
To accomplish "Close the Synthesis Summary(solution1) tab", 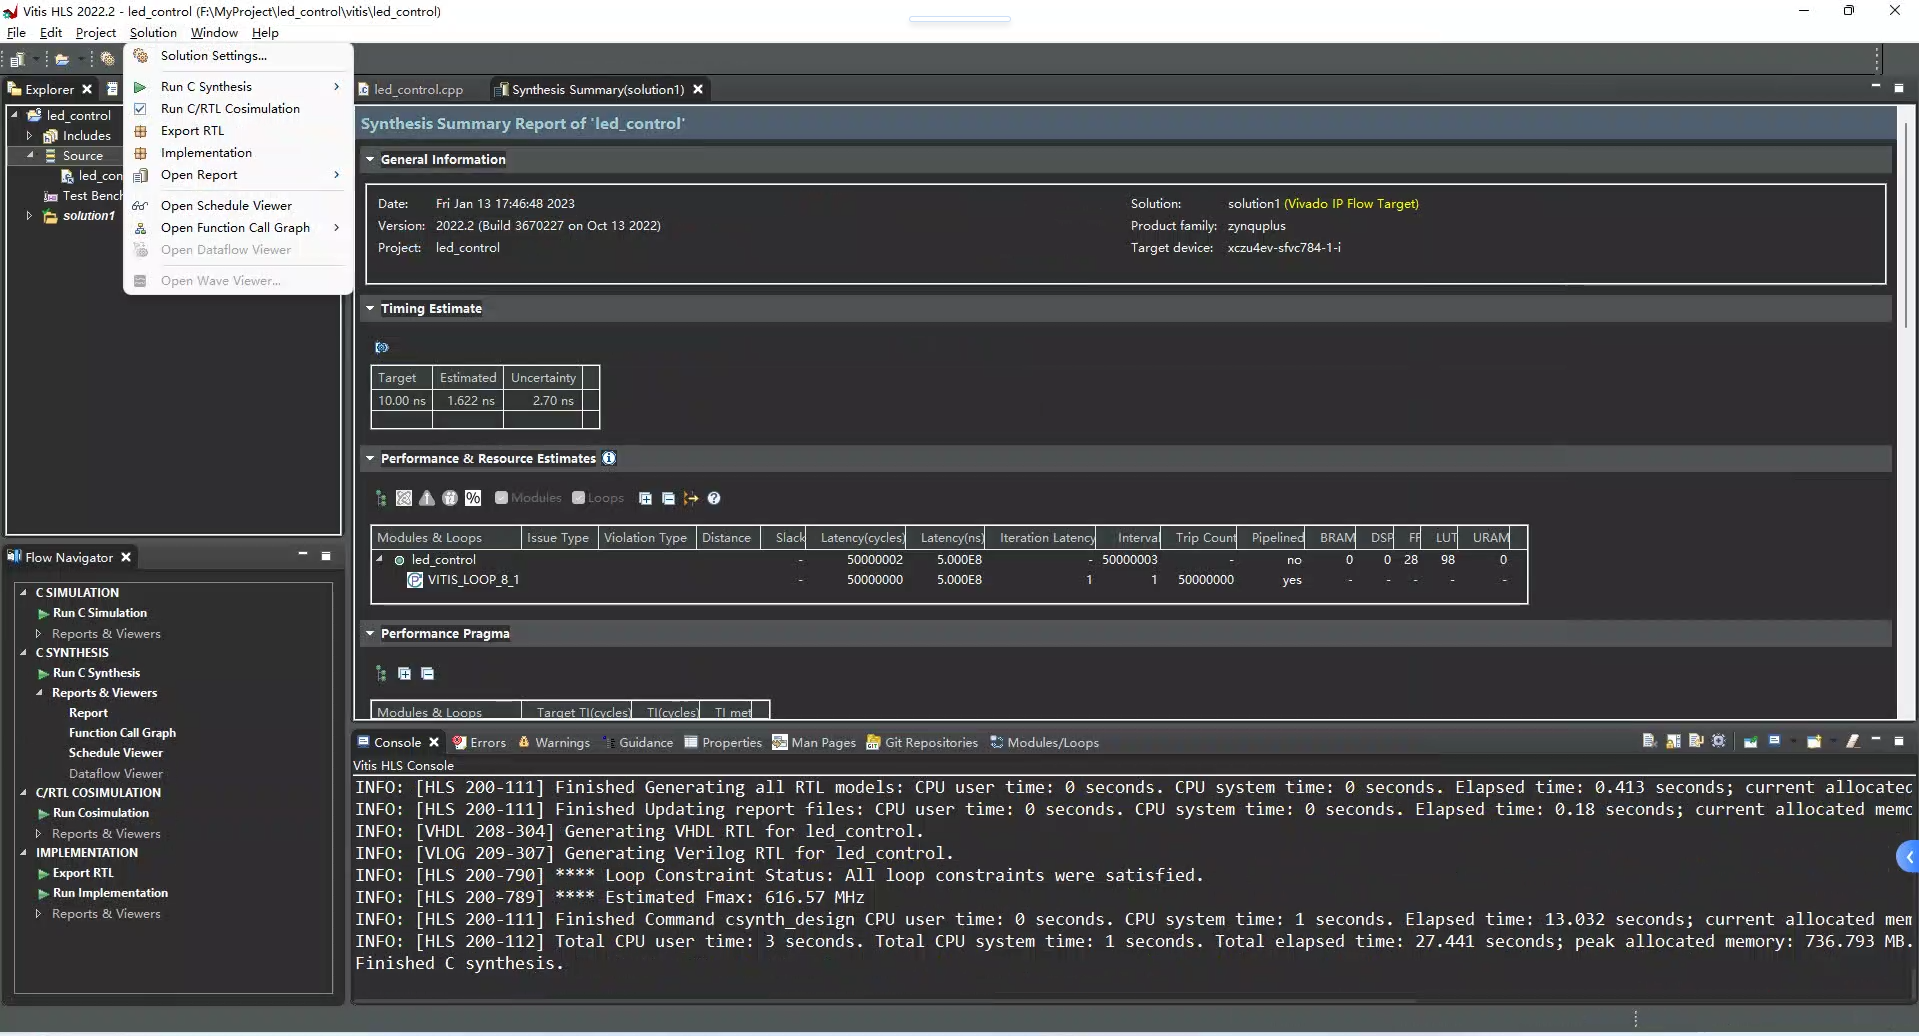I will [698, 90].
